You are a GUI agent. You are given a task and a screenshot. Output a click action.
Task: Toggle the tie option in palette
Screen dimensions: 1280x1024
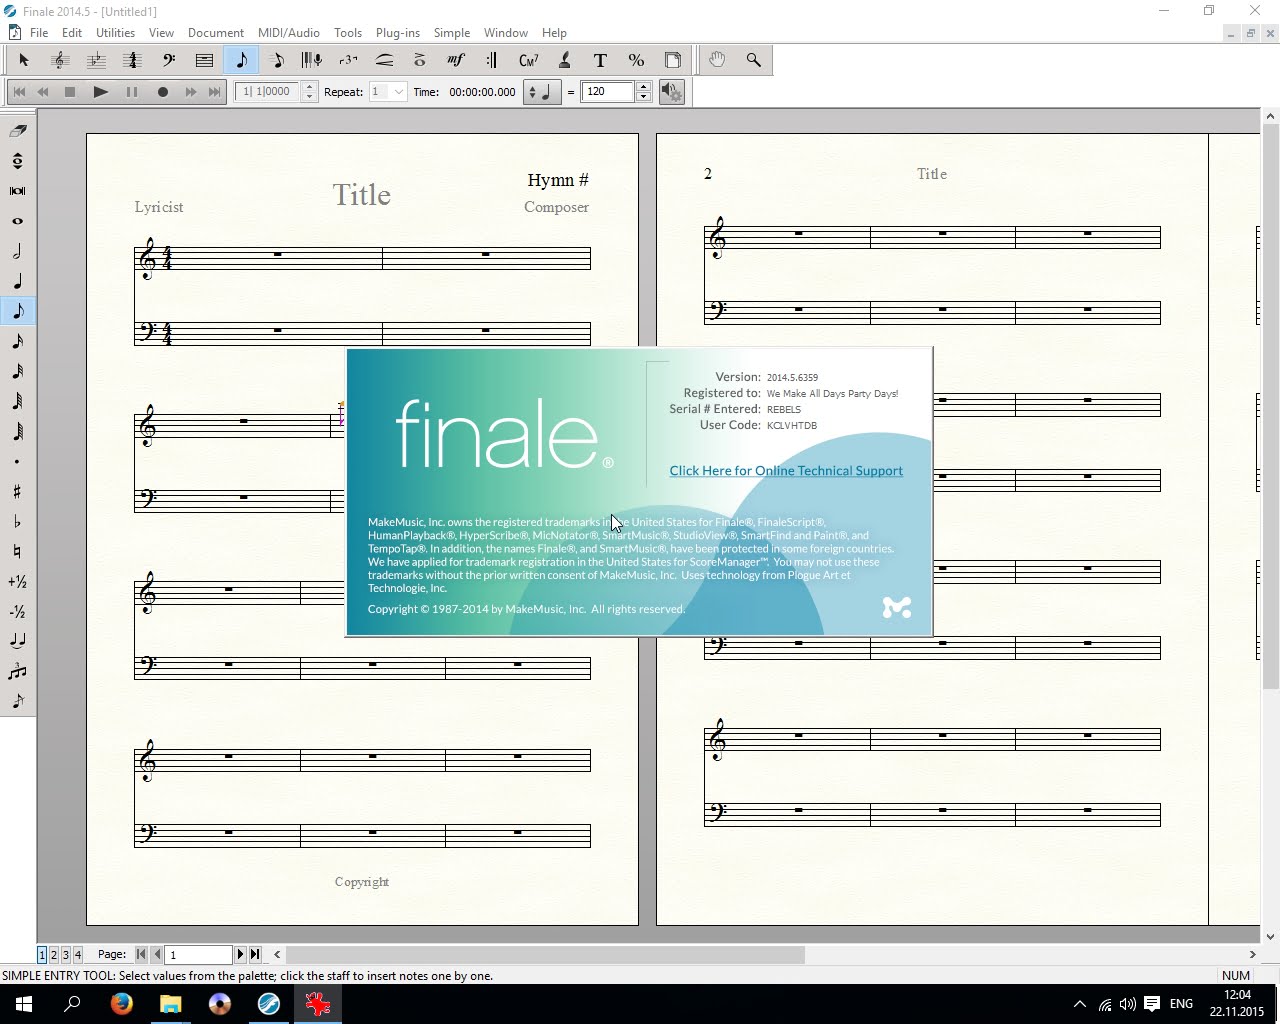pyautogui.click(x=17, y=641)
